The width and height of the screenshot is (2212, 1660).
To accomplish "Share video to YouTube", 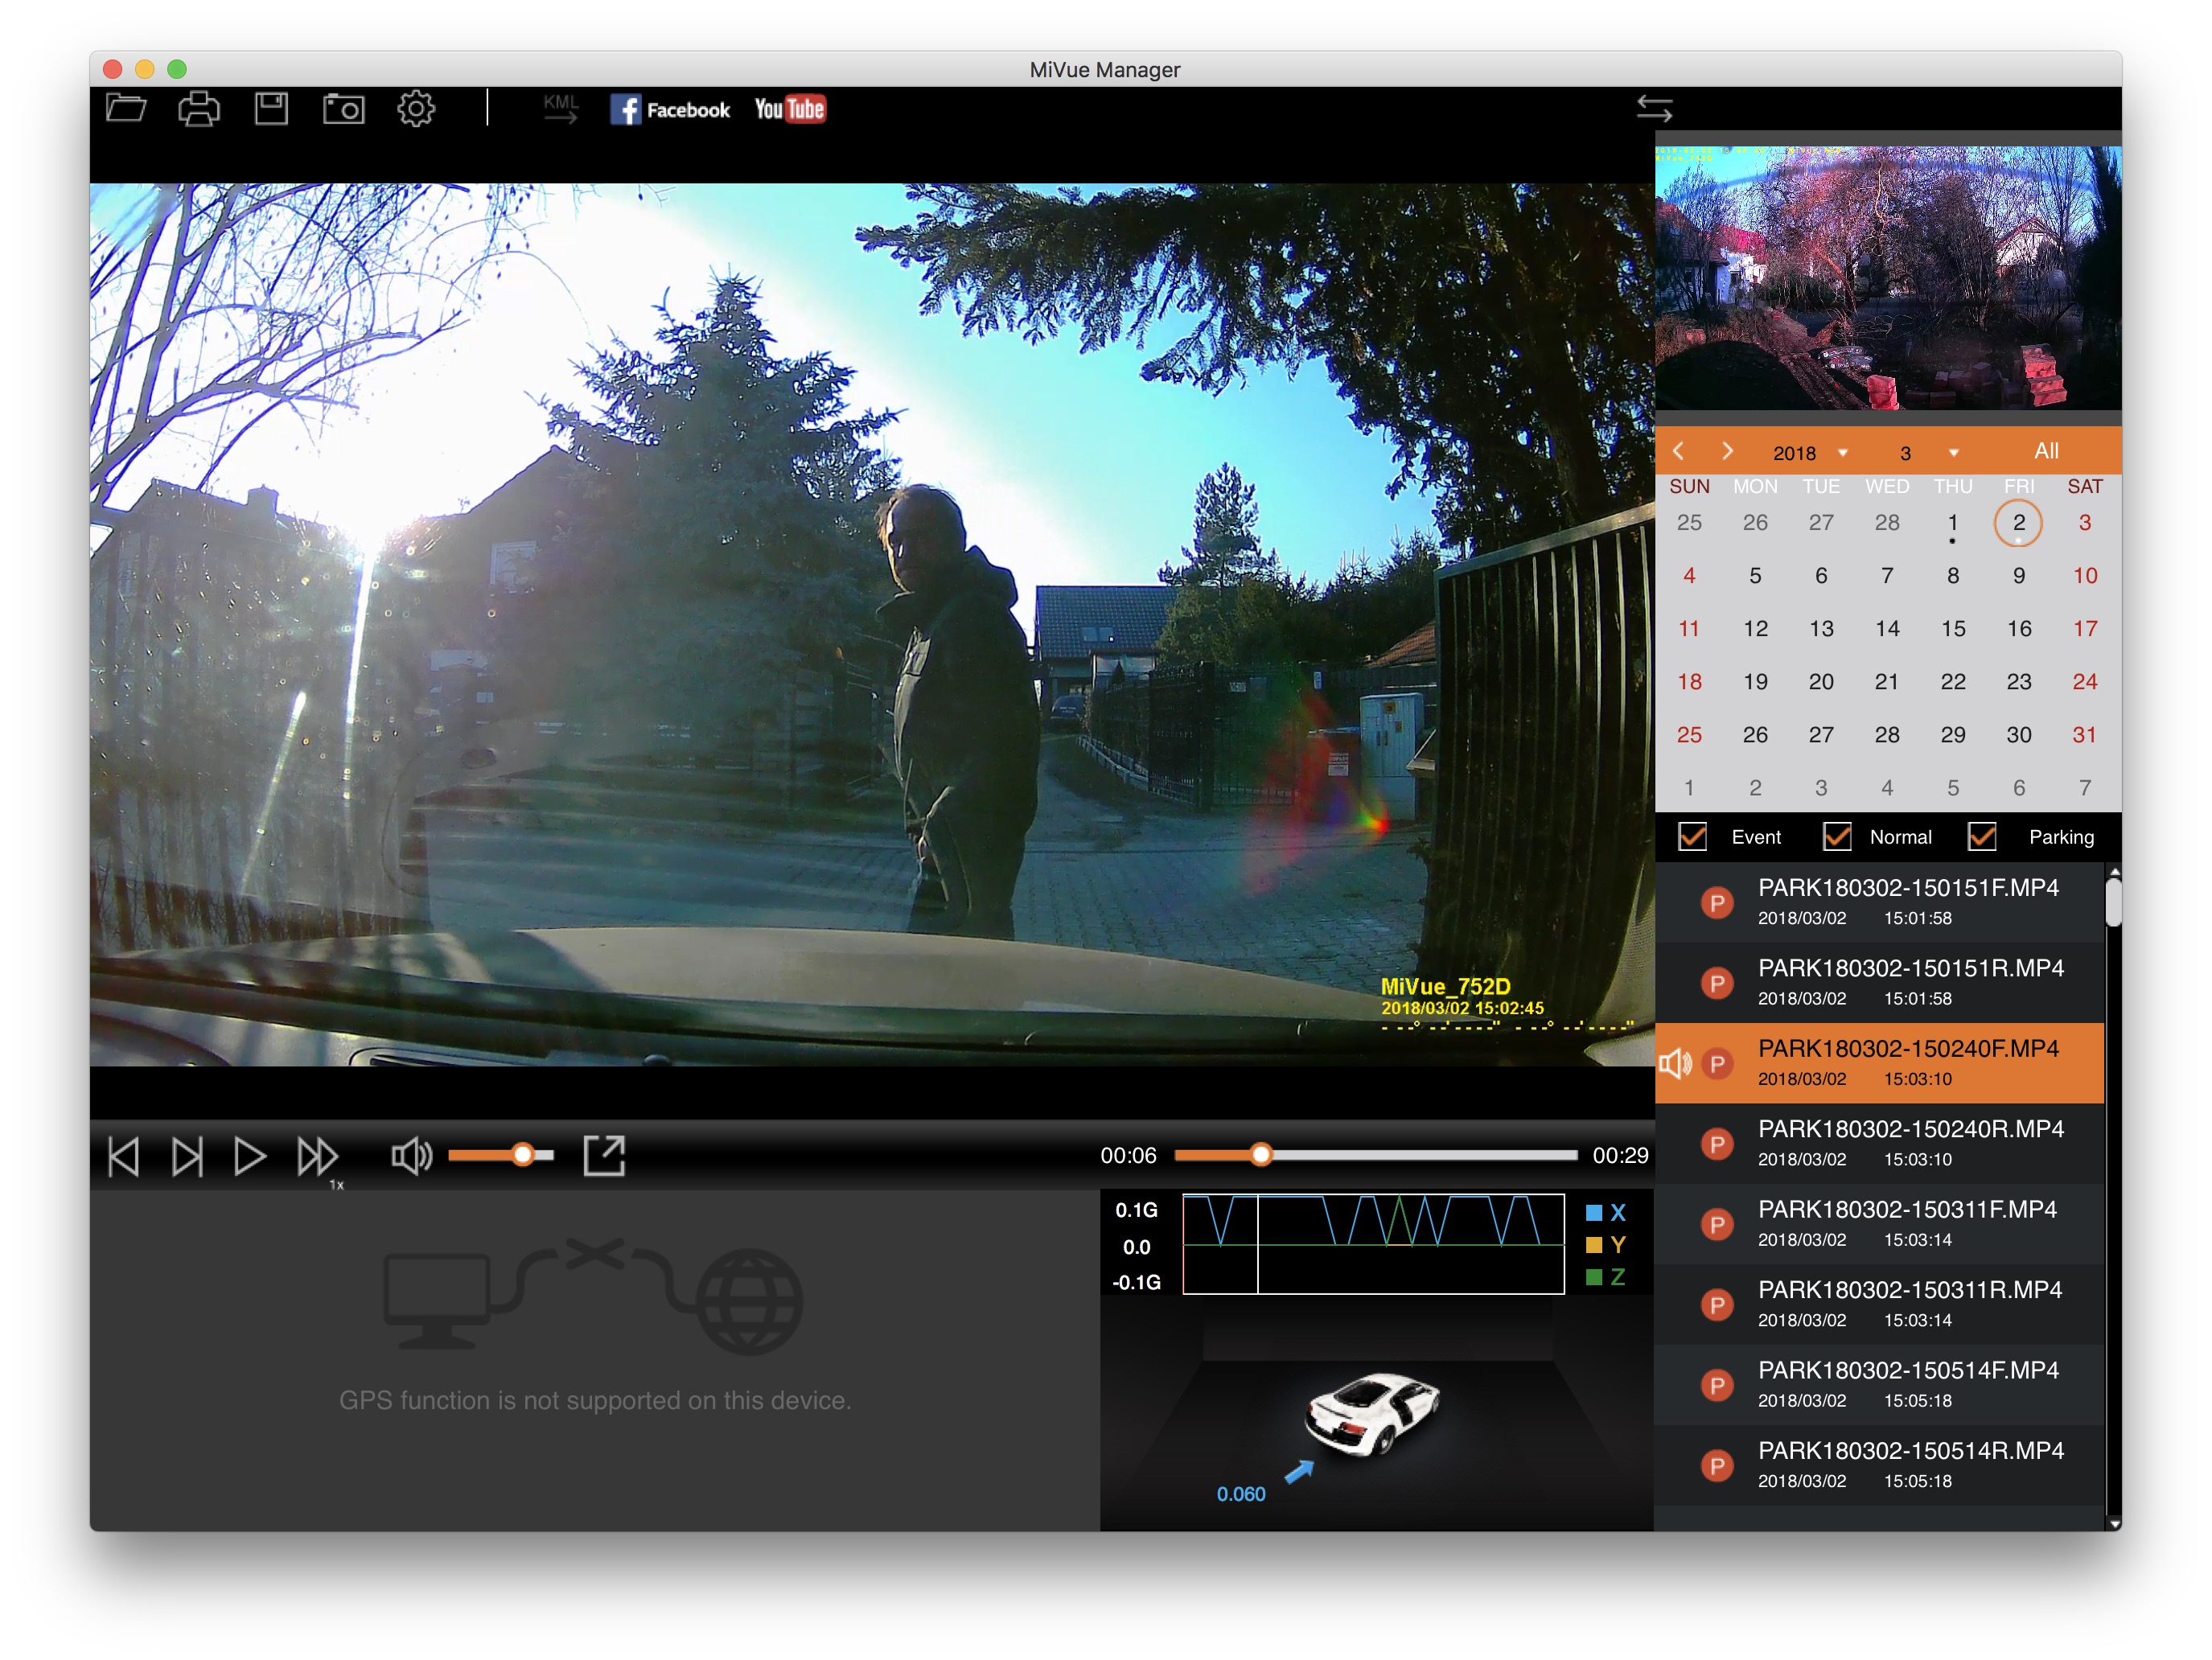I will (790, 109).
